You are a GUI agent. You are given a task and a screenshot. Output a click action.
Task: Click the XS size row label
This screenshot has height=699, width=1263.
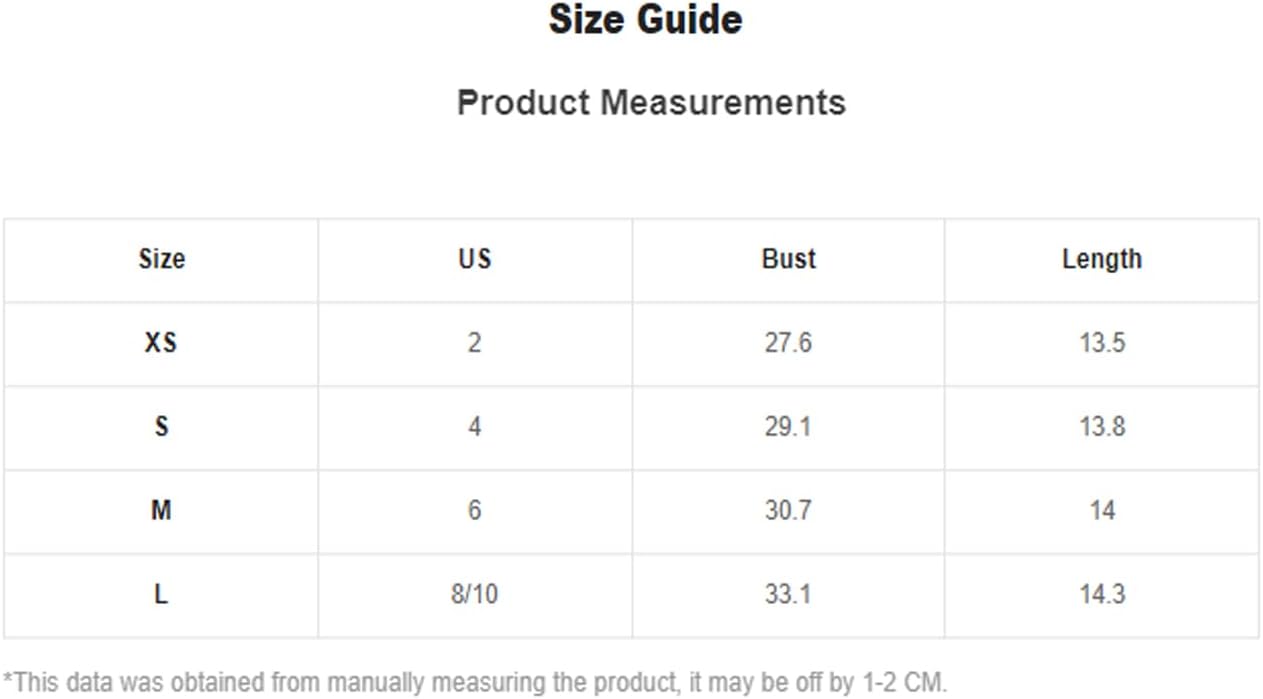point(161,343)
